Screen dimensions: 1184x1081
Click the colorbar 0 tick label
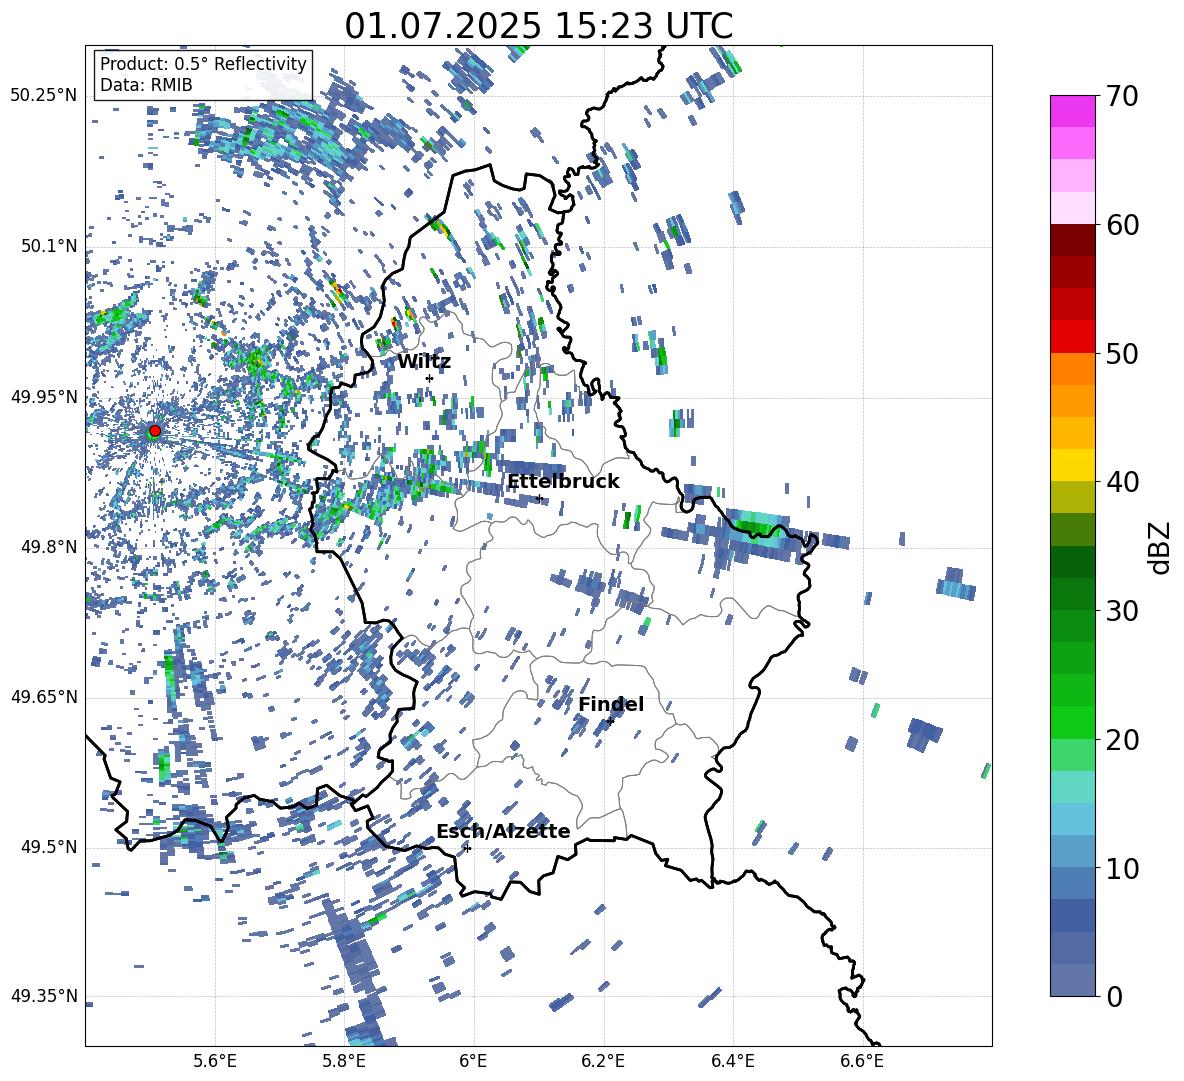coord(1114,996)
